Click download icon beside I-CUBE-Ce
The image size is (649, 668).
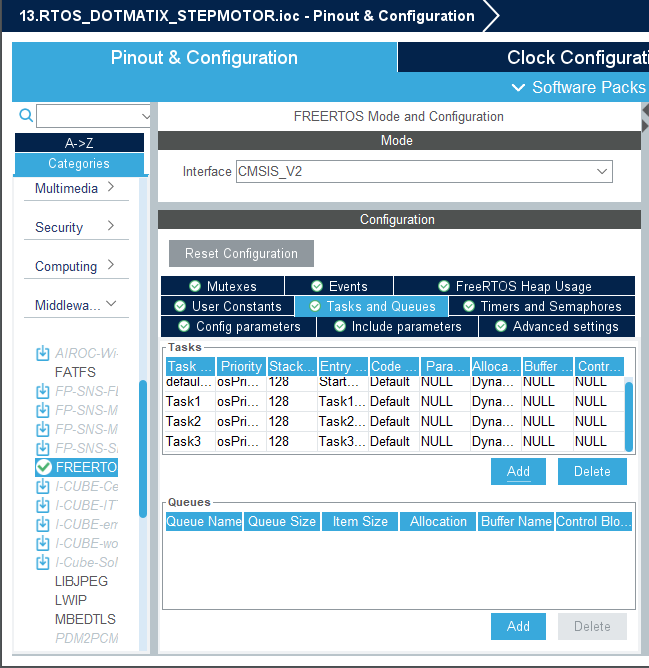coord(43,486)
